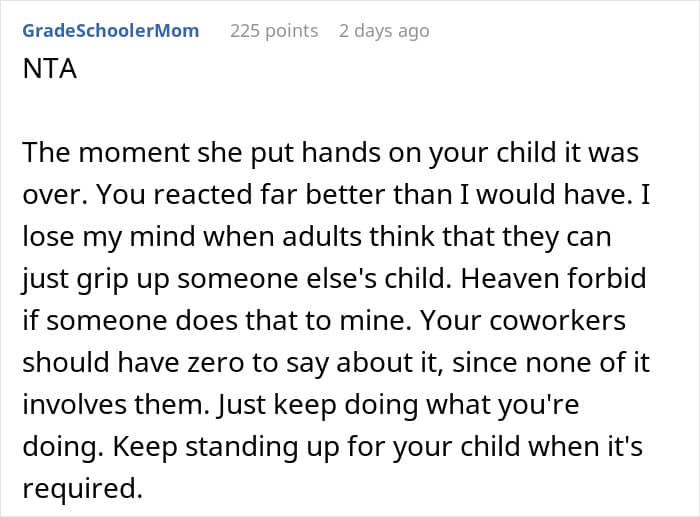Click the words 'Heaven forbid'
The width and height of the screenshot is (700, 517).
coord(553,279)
